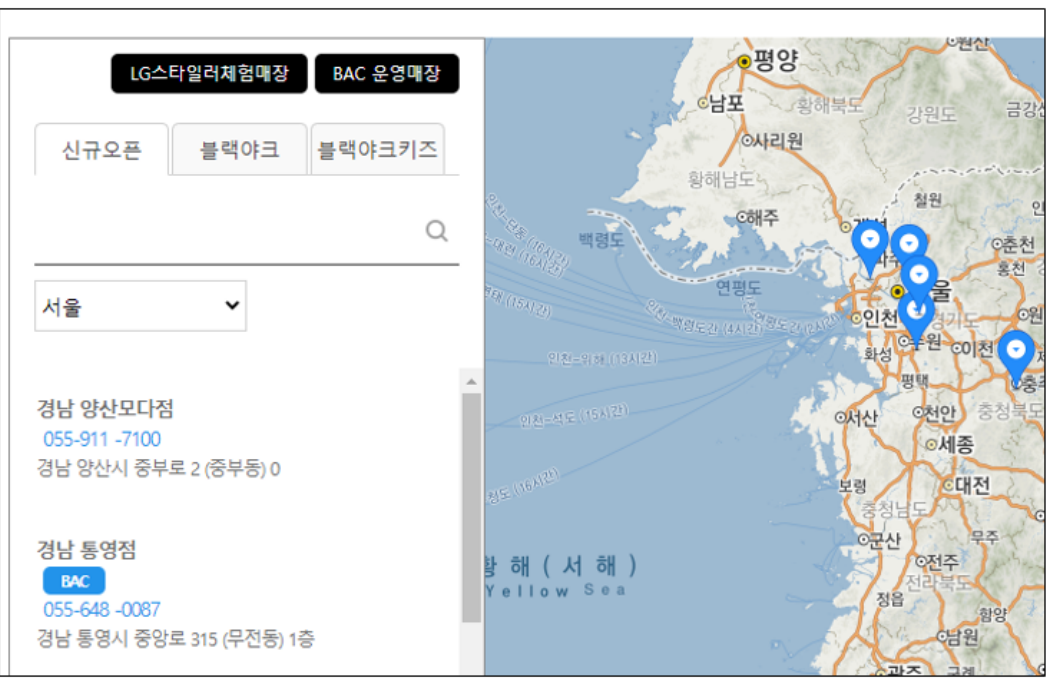Switch to the 블랙야크 tab

(x=240, y=150)
